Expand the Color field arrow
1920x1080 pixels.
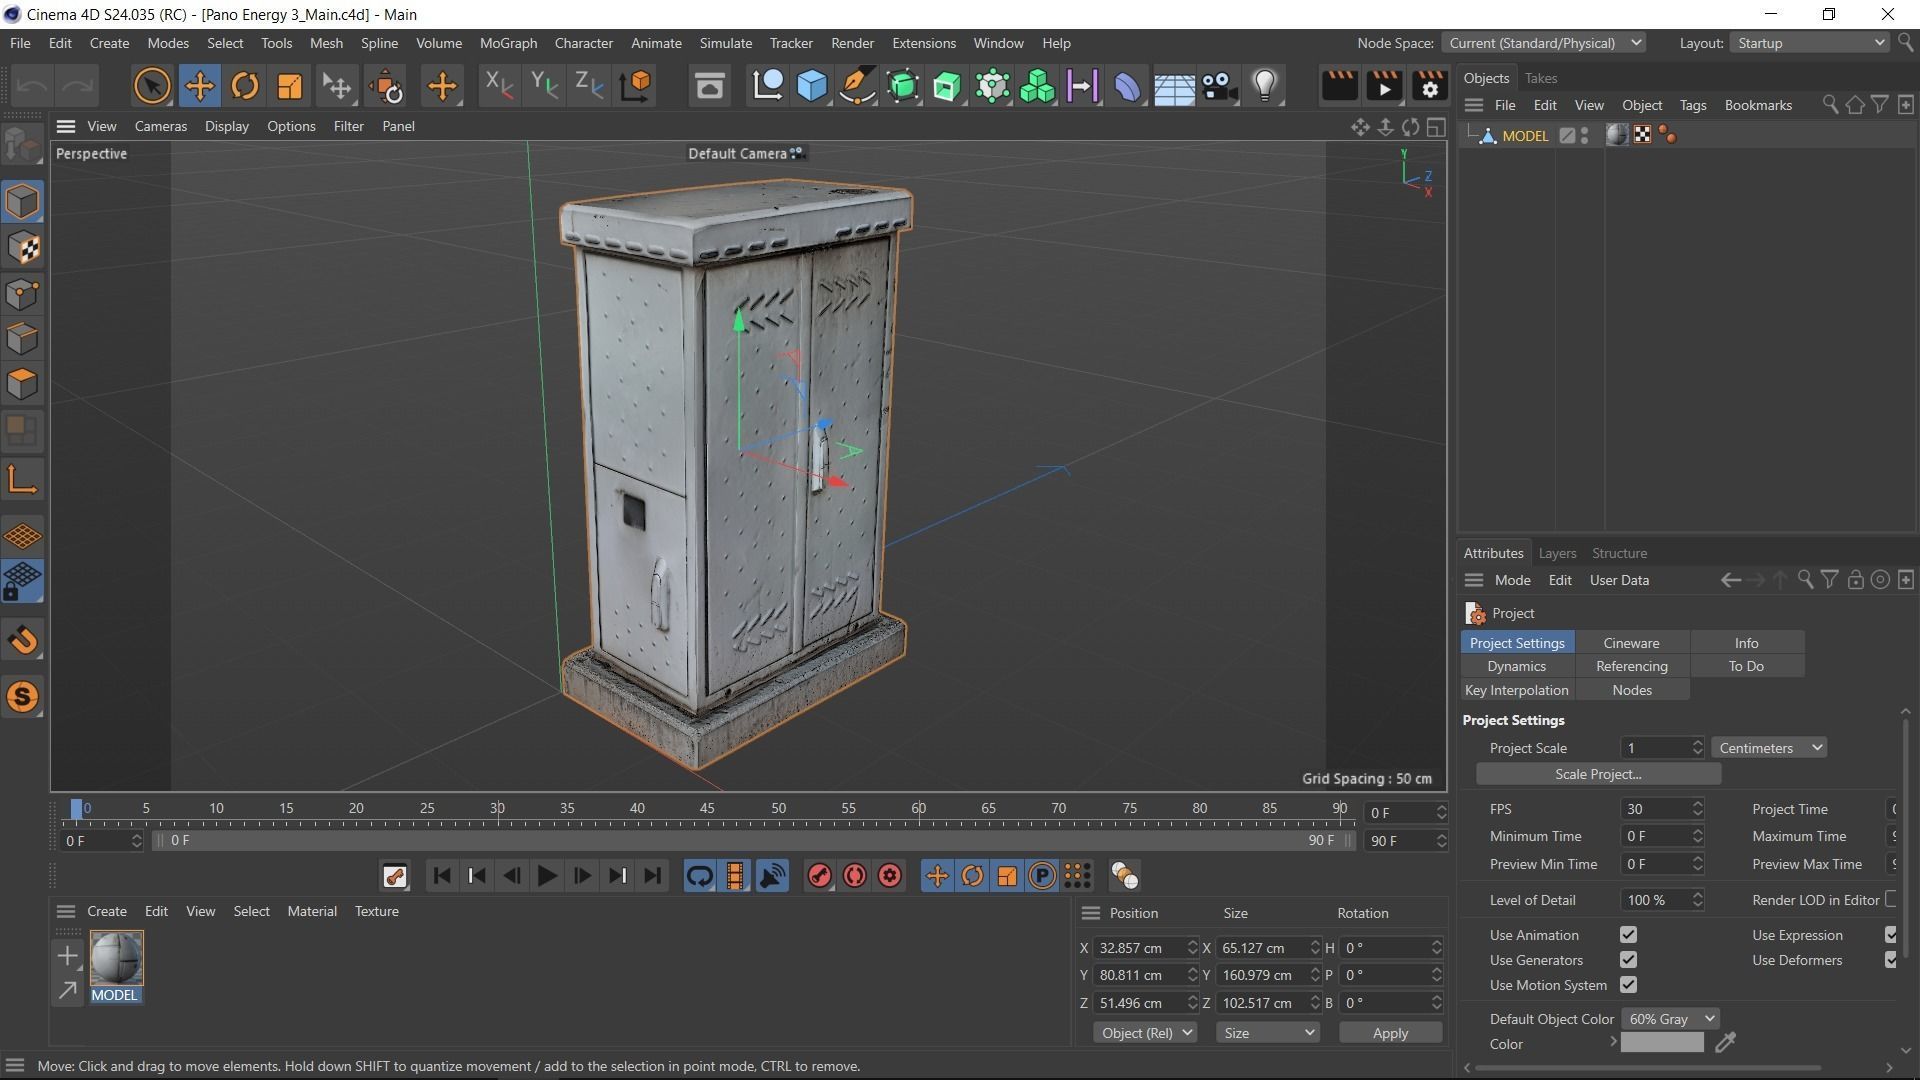tap(1612, 1043)
